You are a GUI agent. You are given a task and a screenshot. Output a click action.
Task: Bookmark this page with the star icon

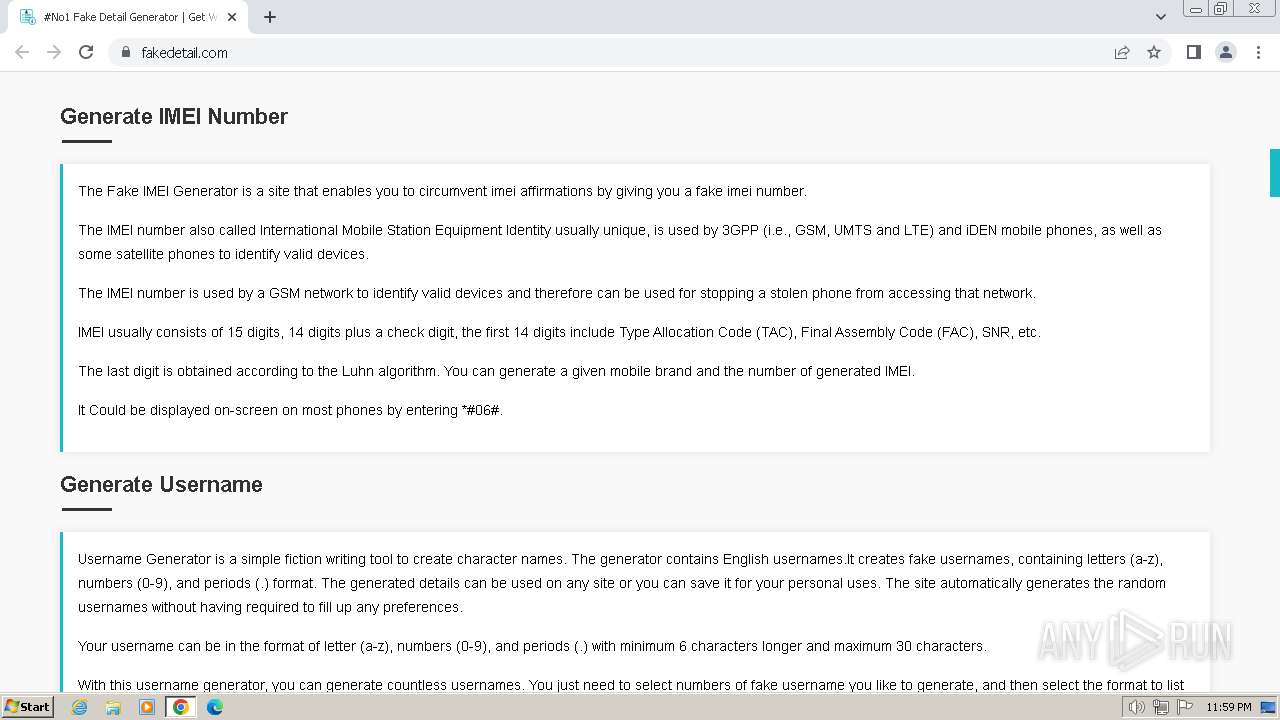(x=1154, y=52)
